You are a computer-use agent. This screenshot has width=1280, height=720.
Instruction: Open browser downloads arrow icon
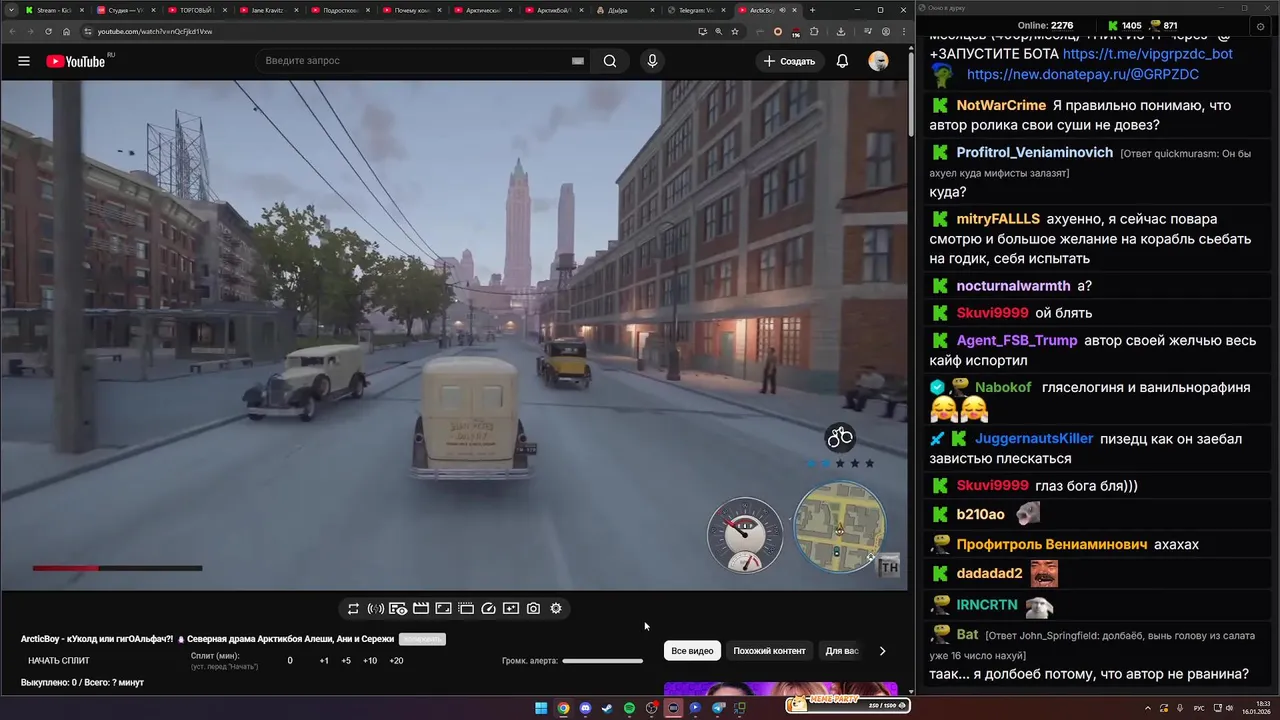841,31
